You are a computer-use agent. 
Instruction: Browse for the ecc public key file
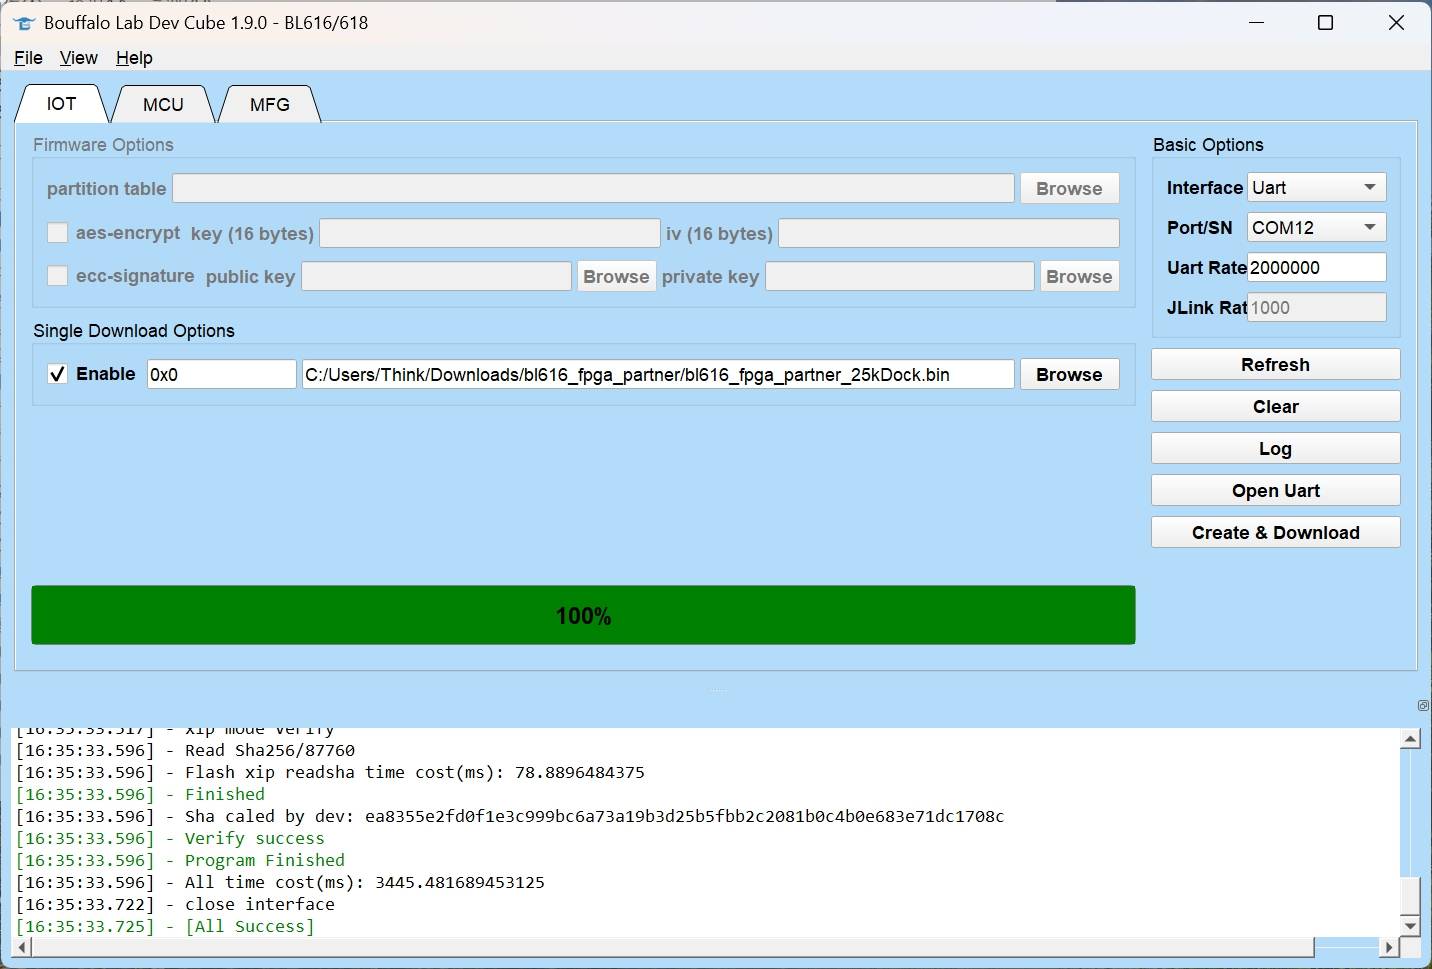[x=616, y=276]
